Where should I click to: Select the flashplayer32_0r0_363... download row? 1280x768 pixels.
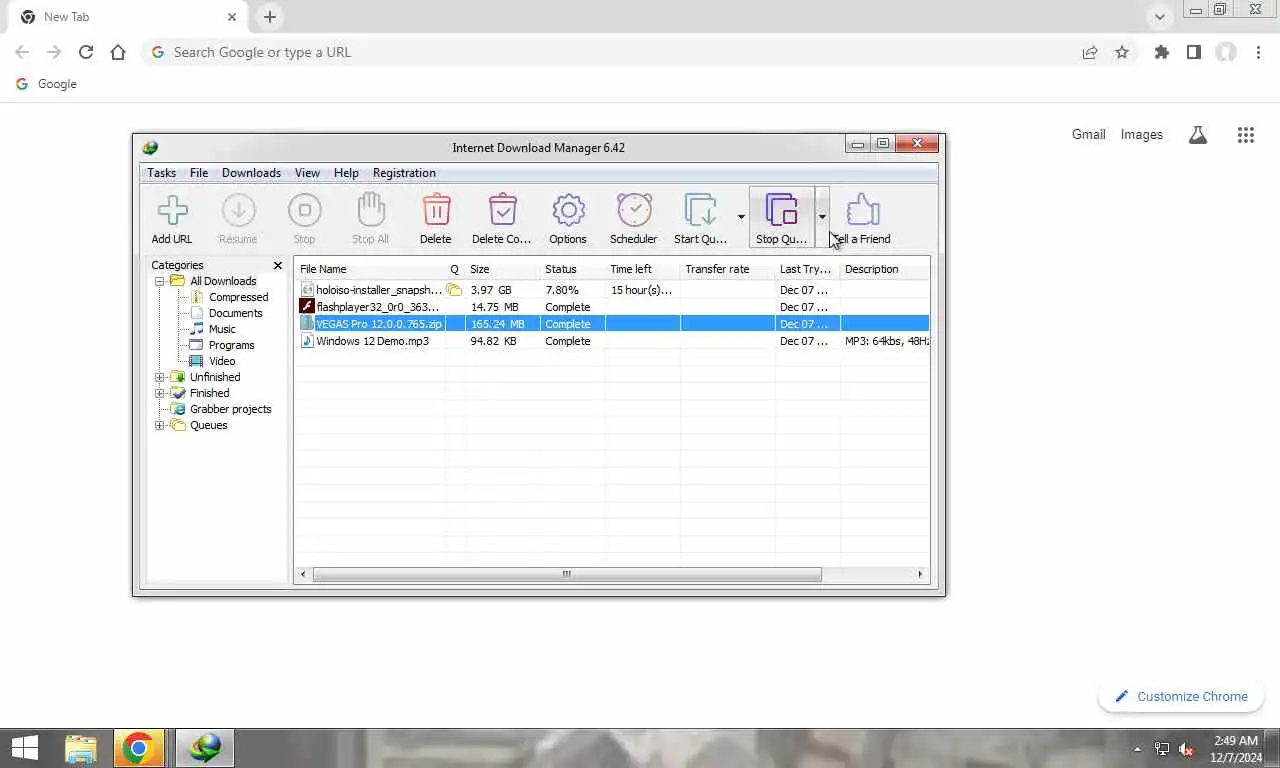point(612,307)
